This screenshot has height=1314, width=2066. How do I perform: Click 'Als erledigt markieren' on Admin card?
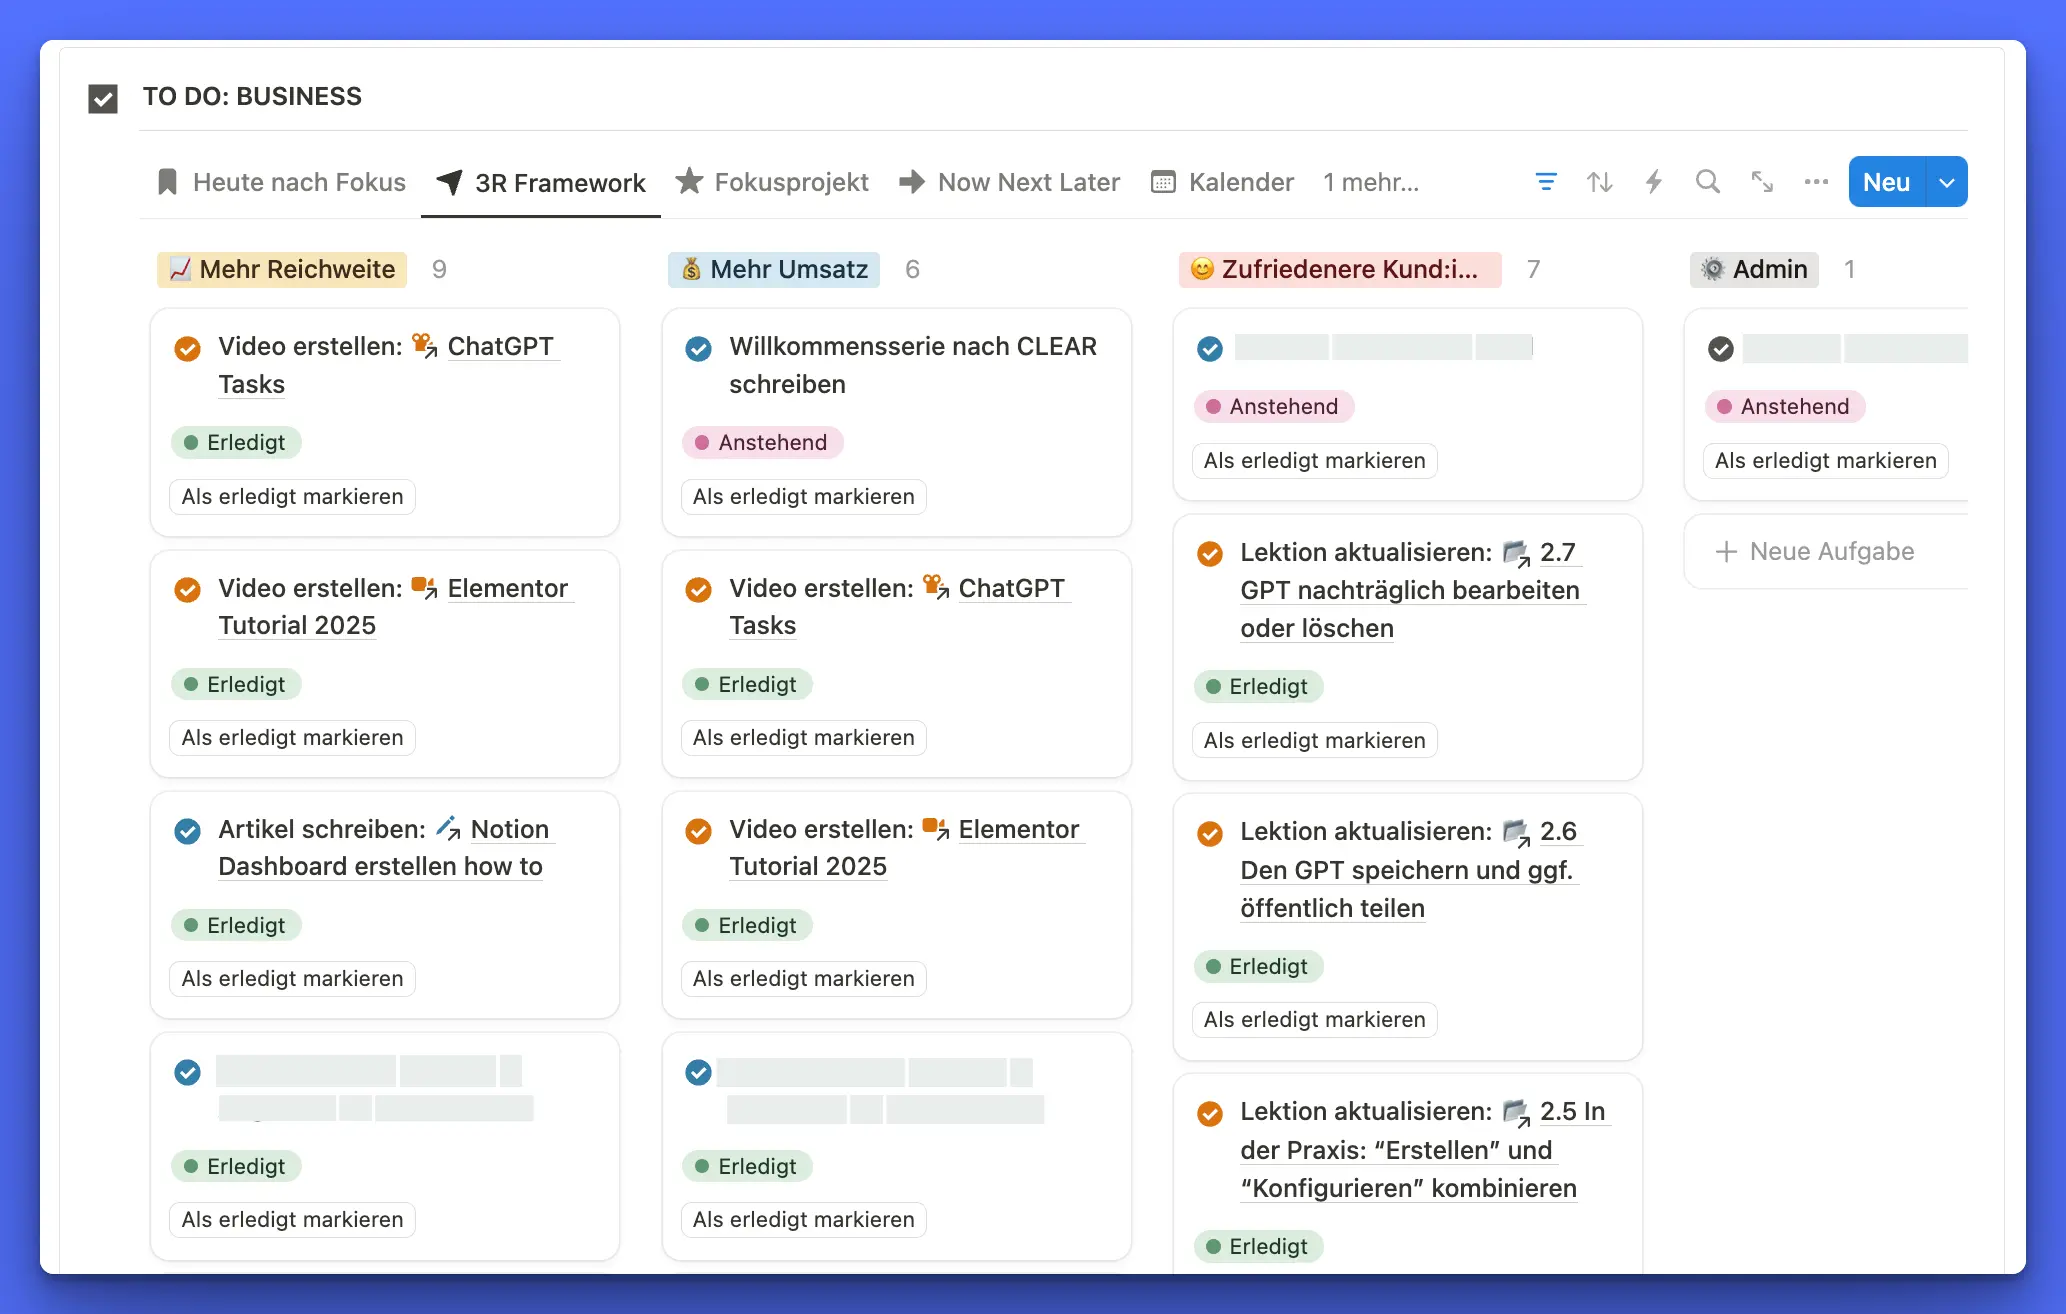1825,460
